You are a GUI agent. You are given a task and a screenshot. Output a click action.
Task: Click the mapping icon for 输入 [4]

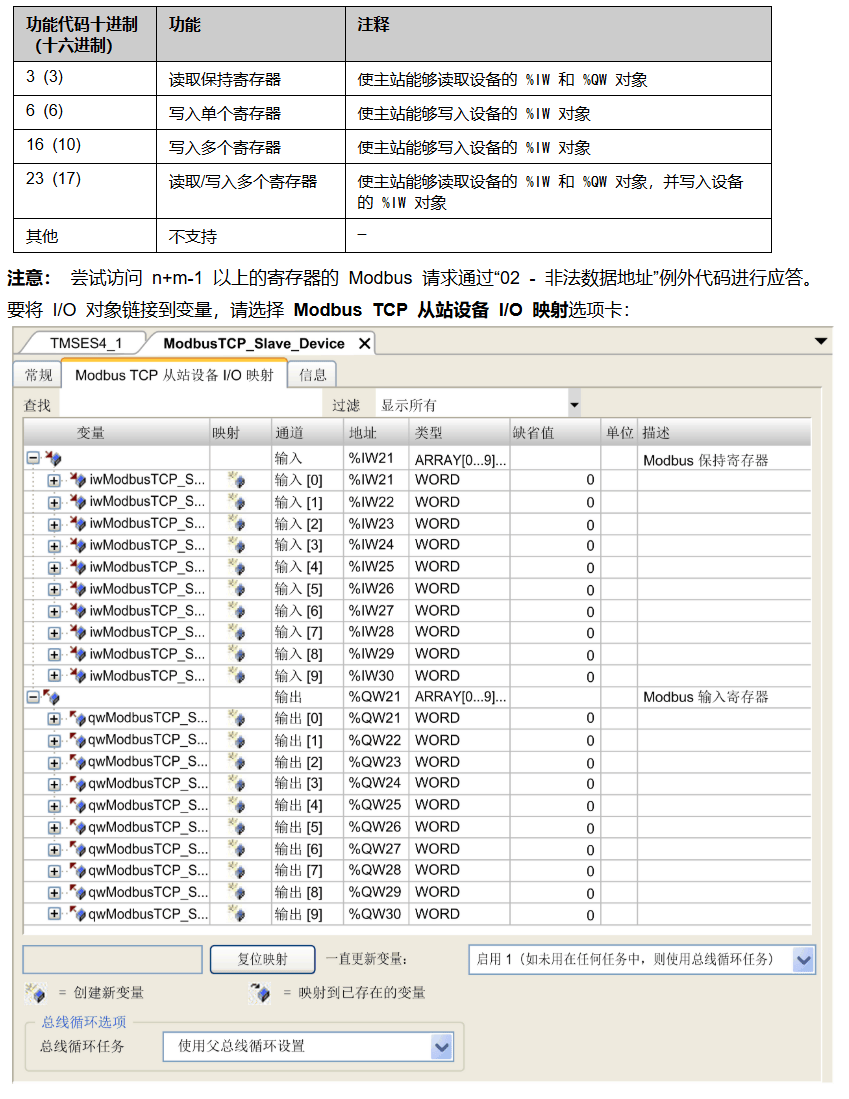pyautogui.click(x=237, y=567)
